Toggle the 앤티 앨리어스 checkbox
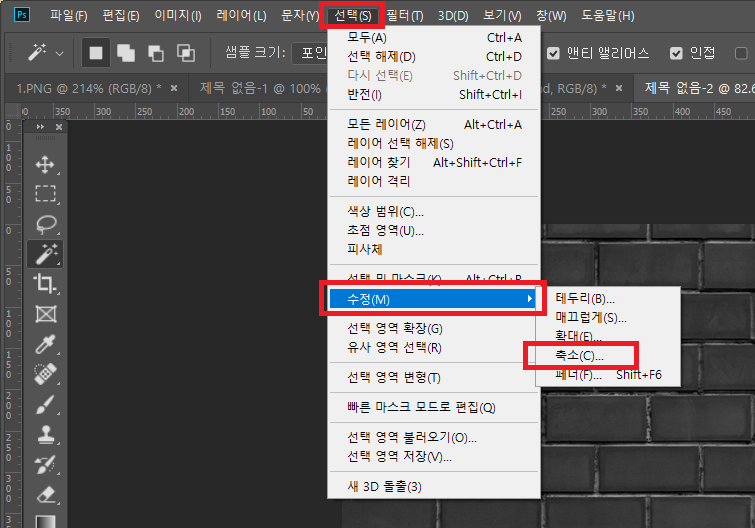Screen dimensions: 755x528 click(554, 53)
